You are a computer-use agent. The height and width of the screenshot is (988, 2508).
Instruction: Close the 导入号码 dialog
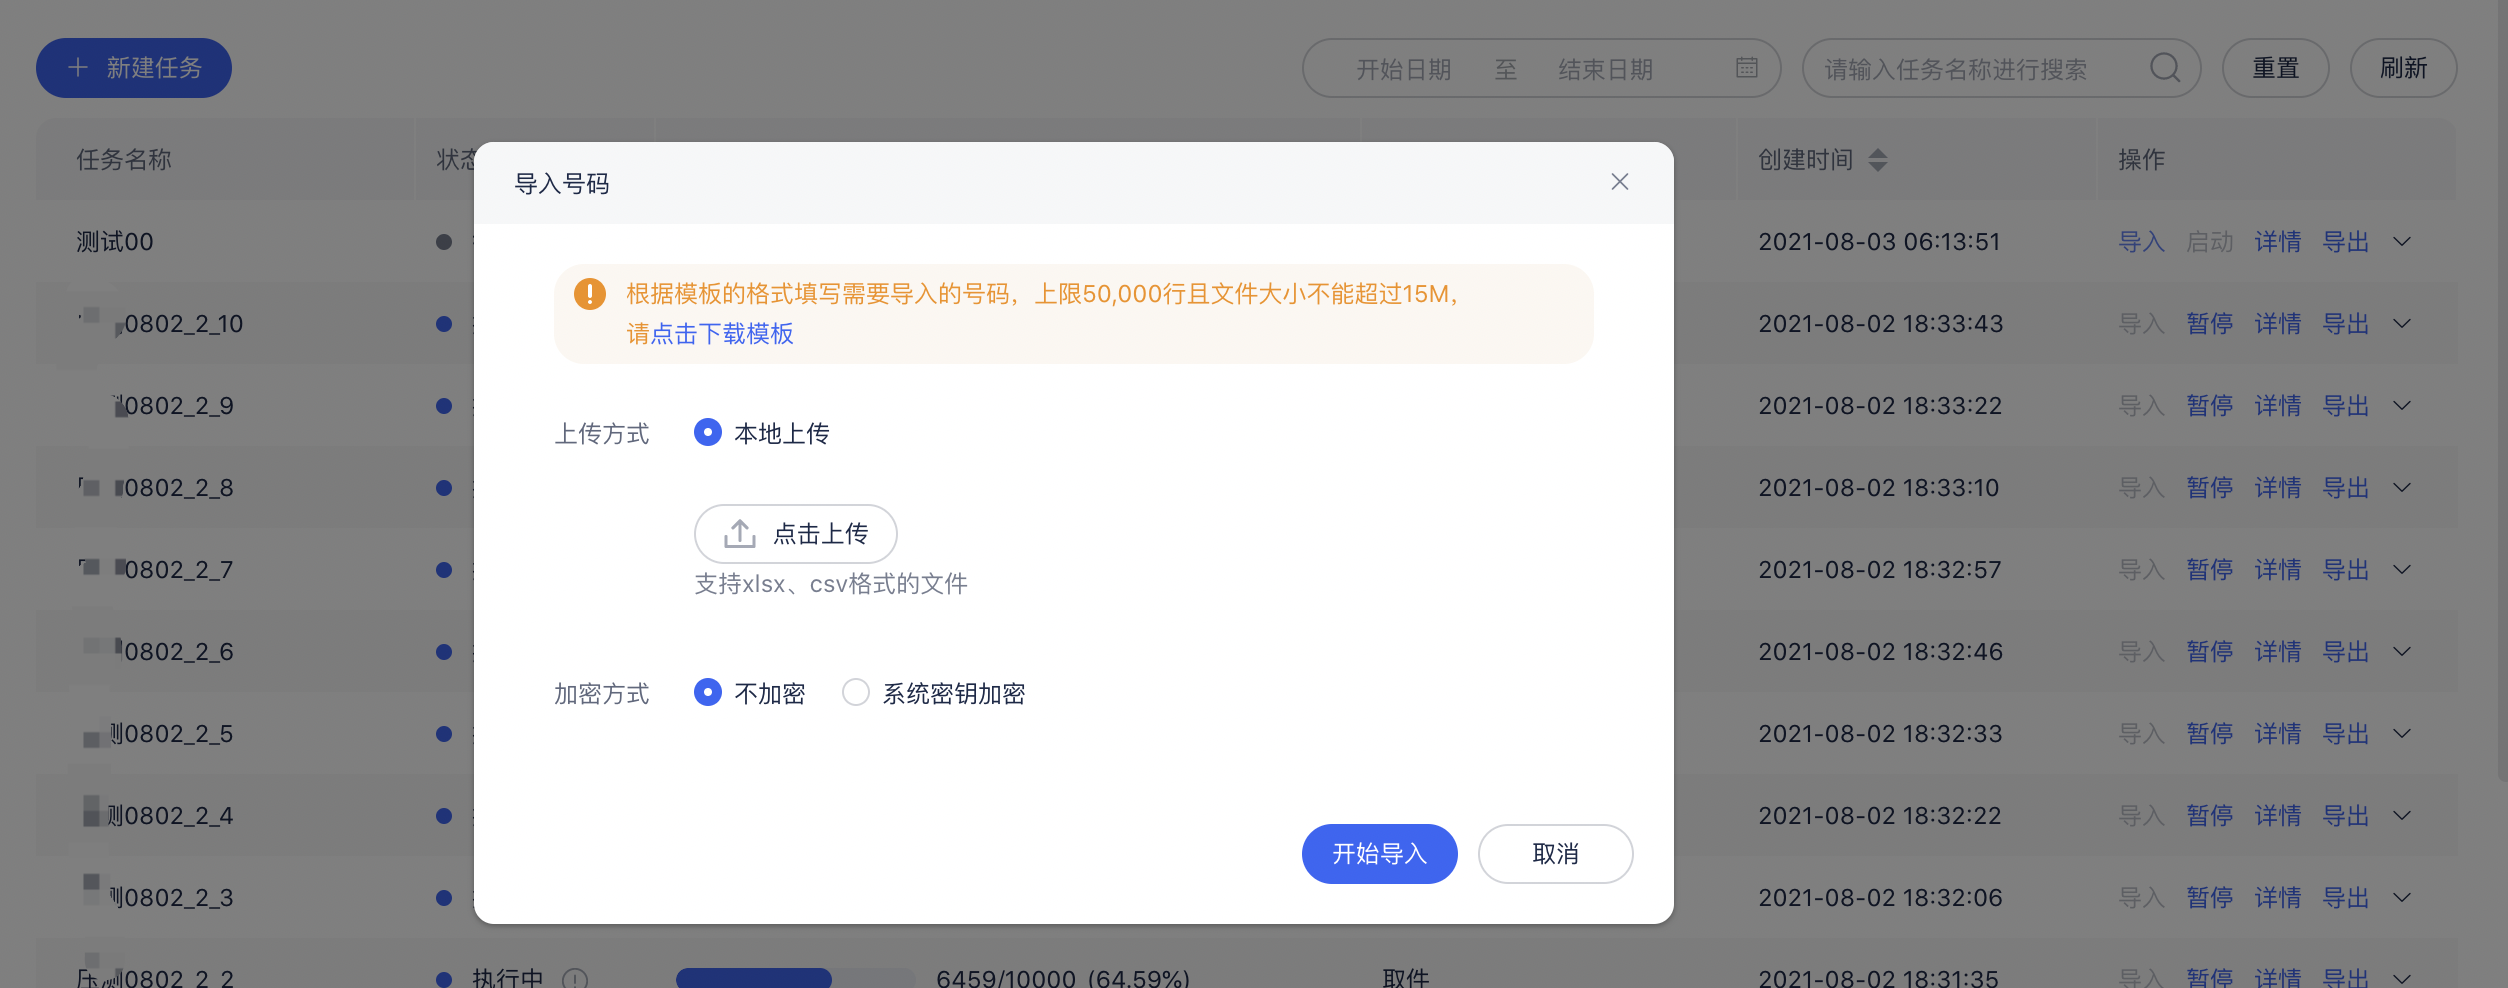click(x=1619, y=182)
